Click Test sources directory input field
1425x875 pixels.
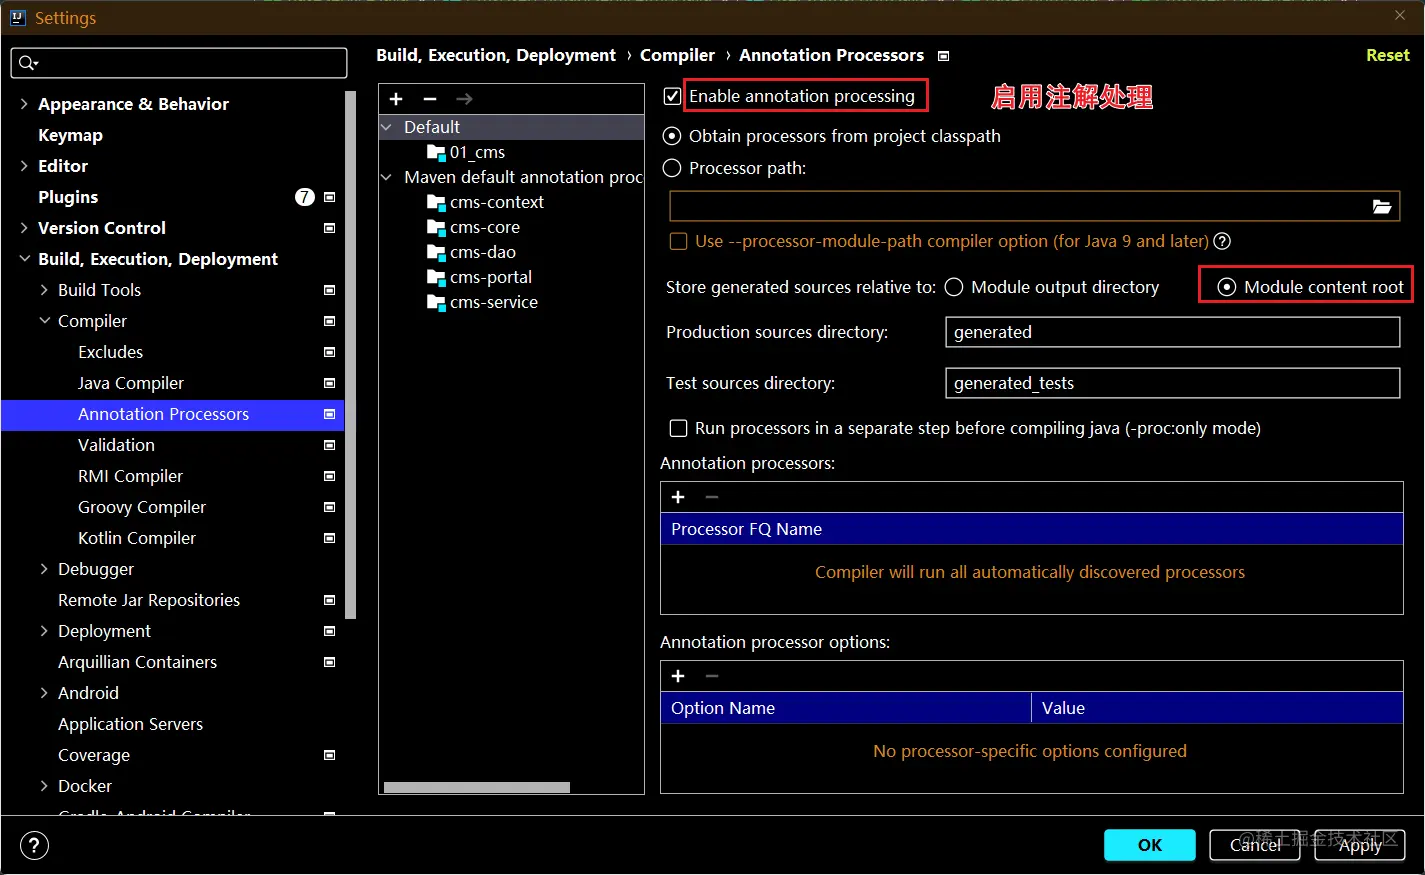click(1172, 383)
